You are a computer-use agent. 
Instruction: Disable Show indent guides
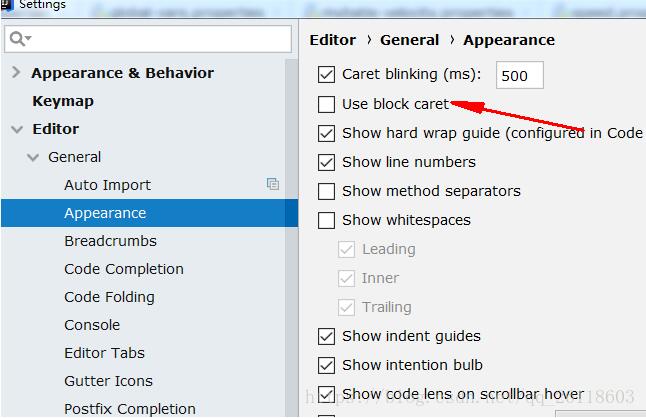click(326, 336)
